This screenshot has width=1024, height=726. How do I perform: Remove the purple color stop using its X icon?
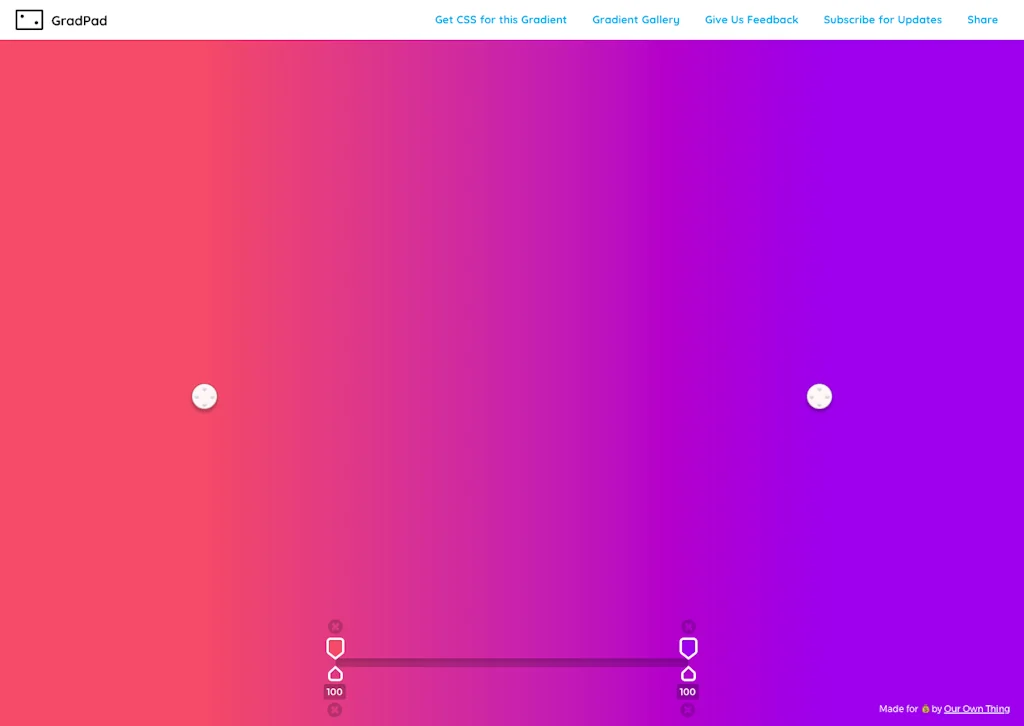tap(688, 625)
